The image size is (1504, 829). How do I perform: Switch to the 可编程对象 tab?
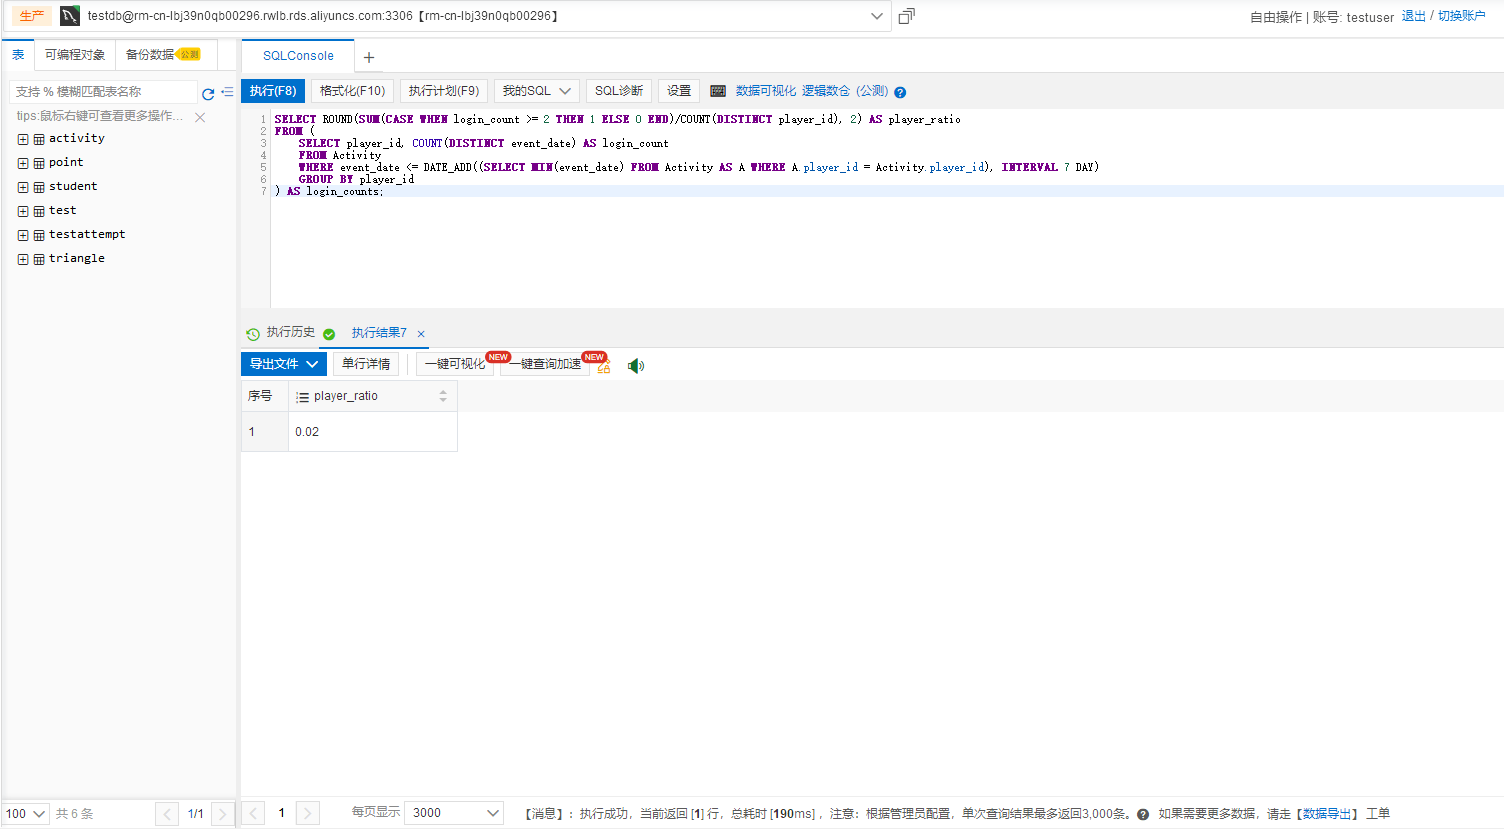(75, 55)
